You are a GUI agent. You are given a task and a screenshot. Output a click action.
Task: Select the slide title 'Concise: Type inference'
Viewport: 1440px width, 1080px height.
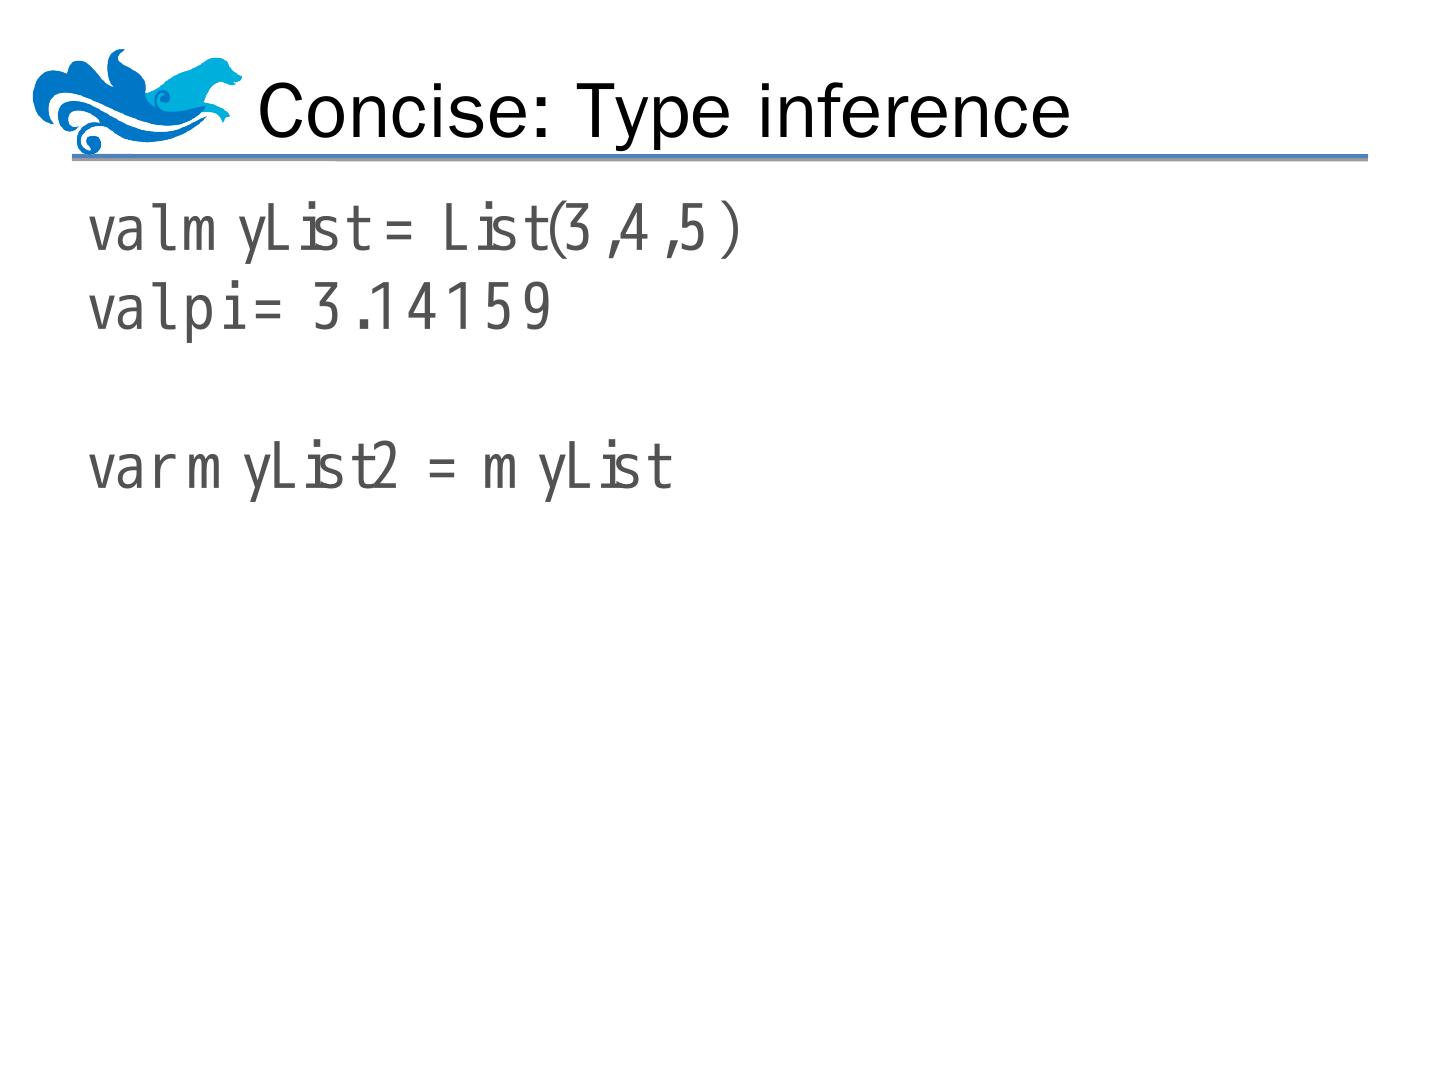[664, 110]
